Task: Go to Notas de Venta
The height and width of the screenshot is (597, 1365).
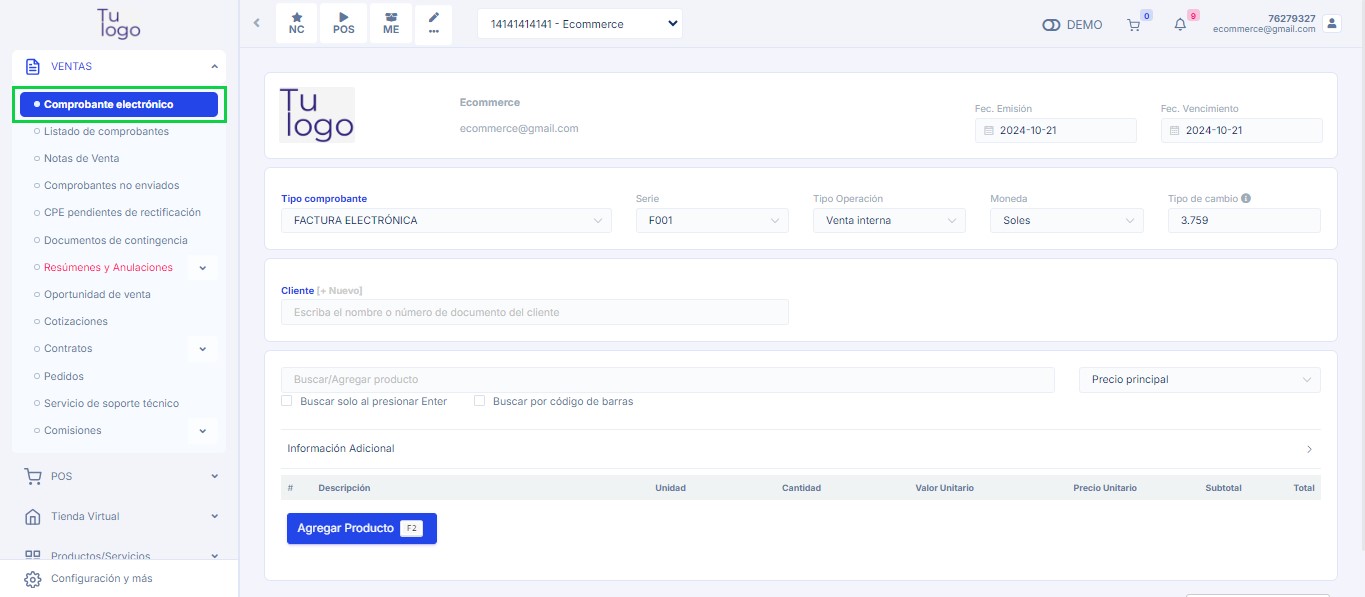Action: click(x=81, y=158)
